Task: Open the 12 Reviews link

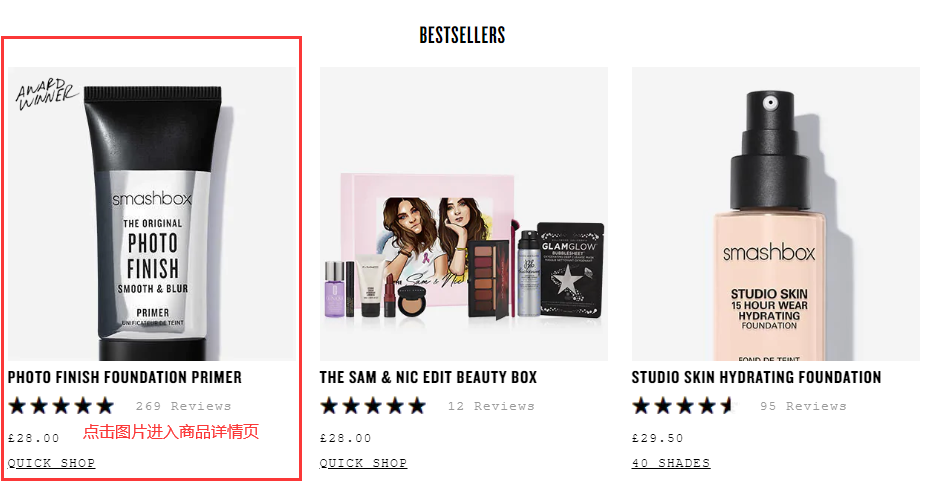Action: point(491,406)
